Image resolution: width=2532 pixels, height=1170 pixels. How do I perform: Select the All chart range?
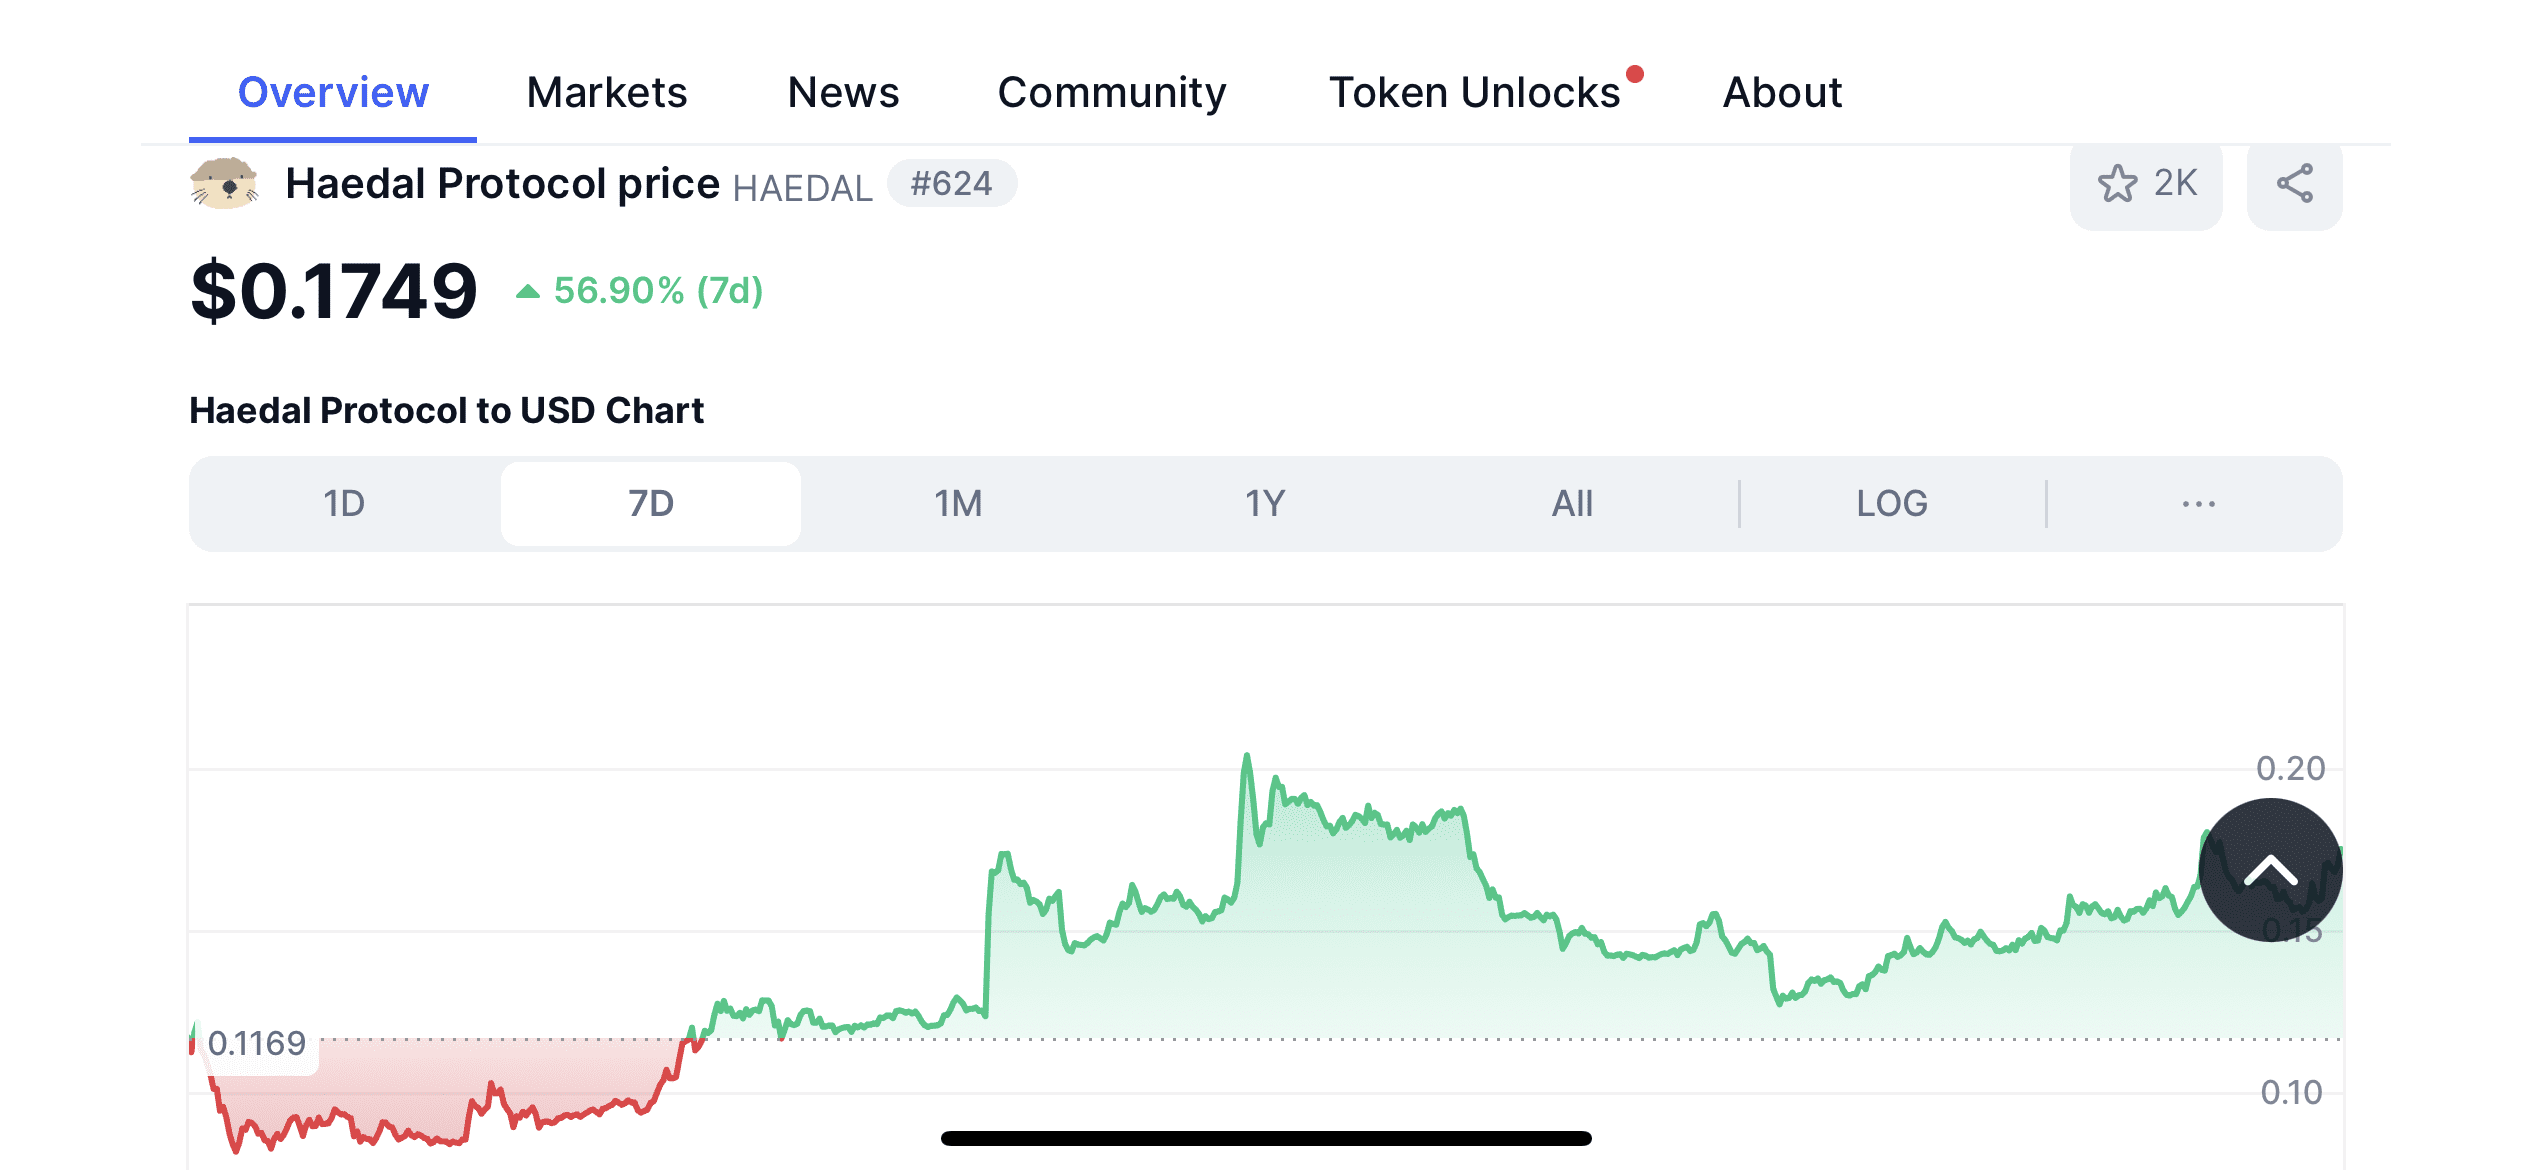[x=1572, y=504]
